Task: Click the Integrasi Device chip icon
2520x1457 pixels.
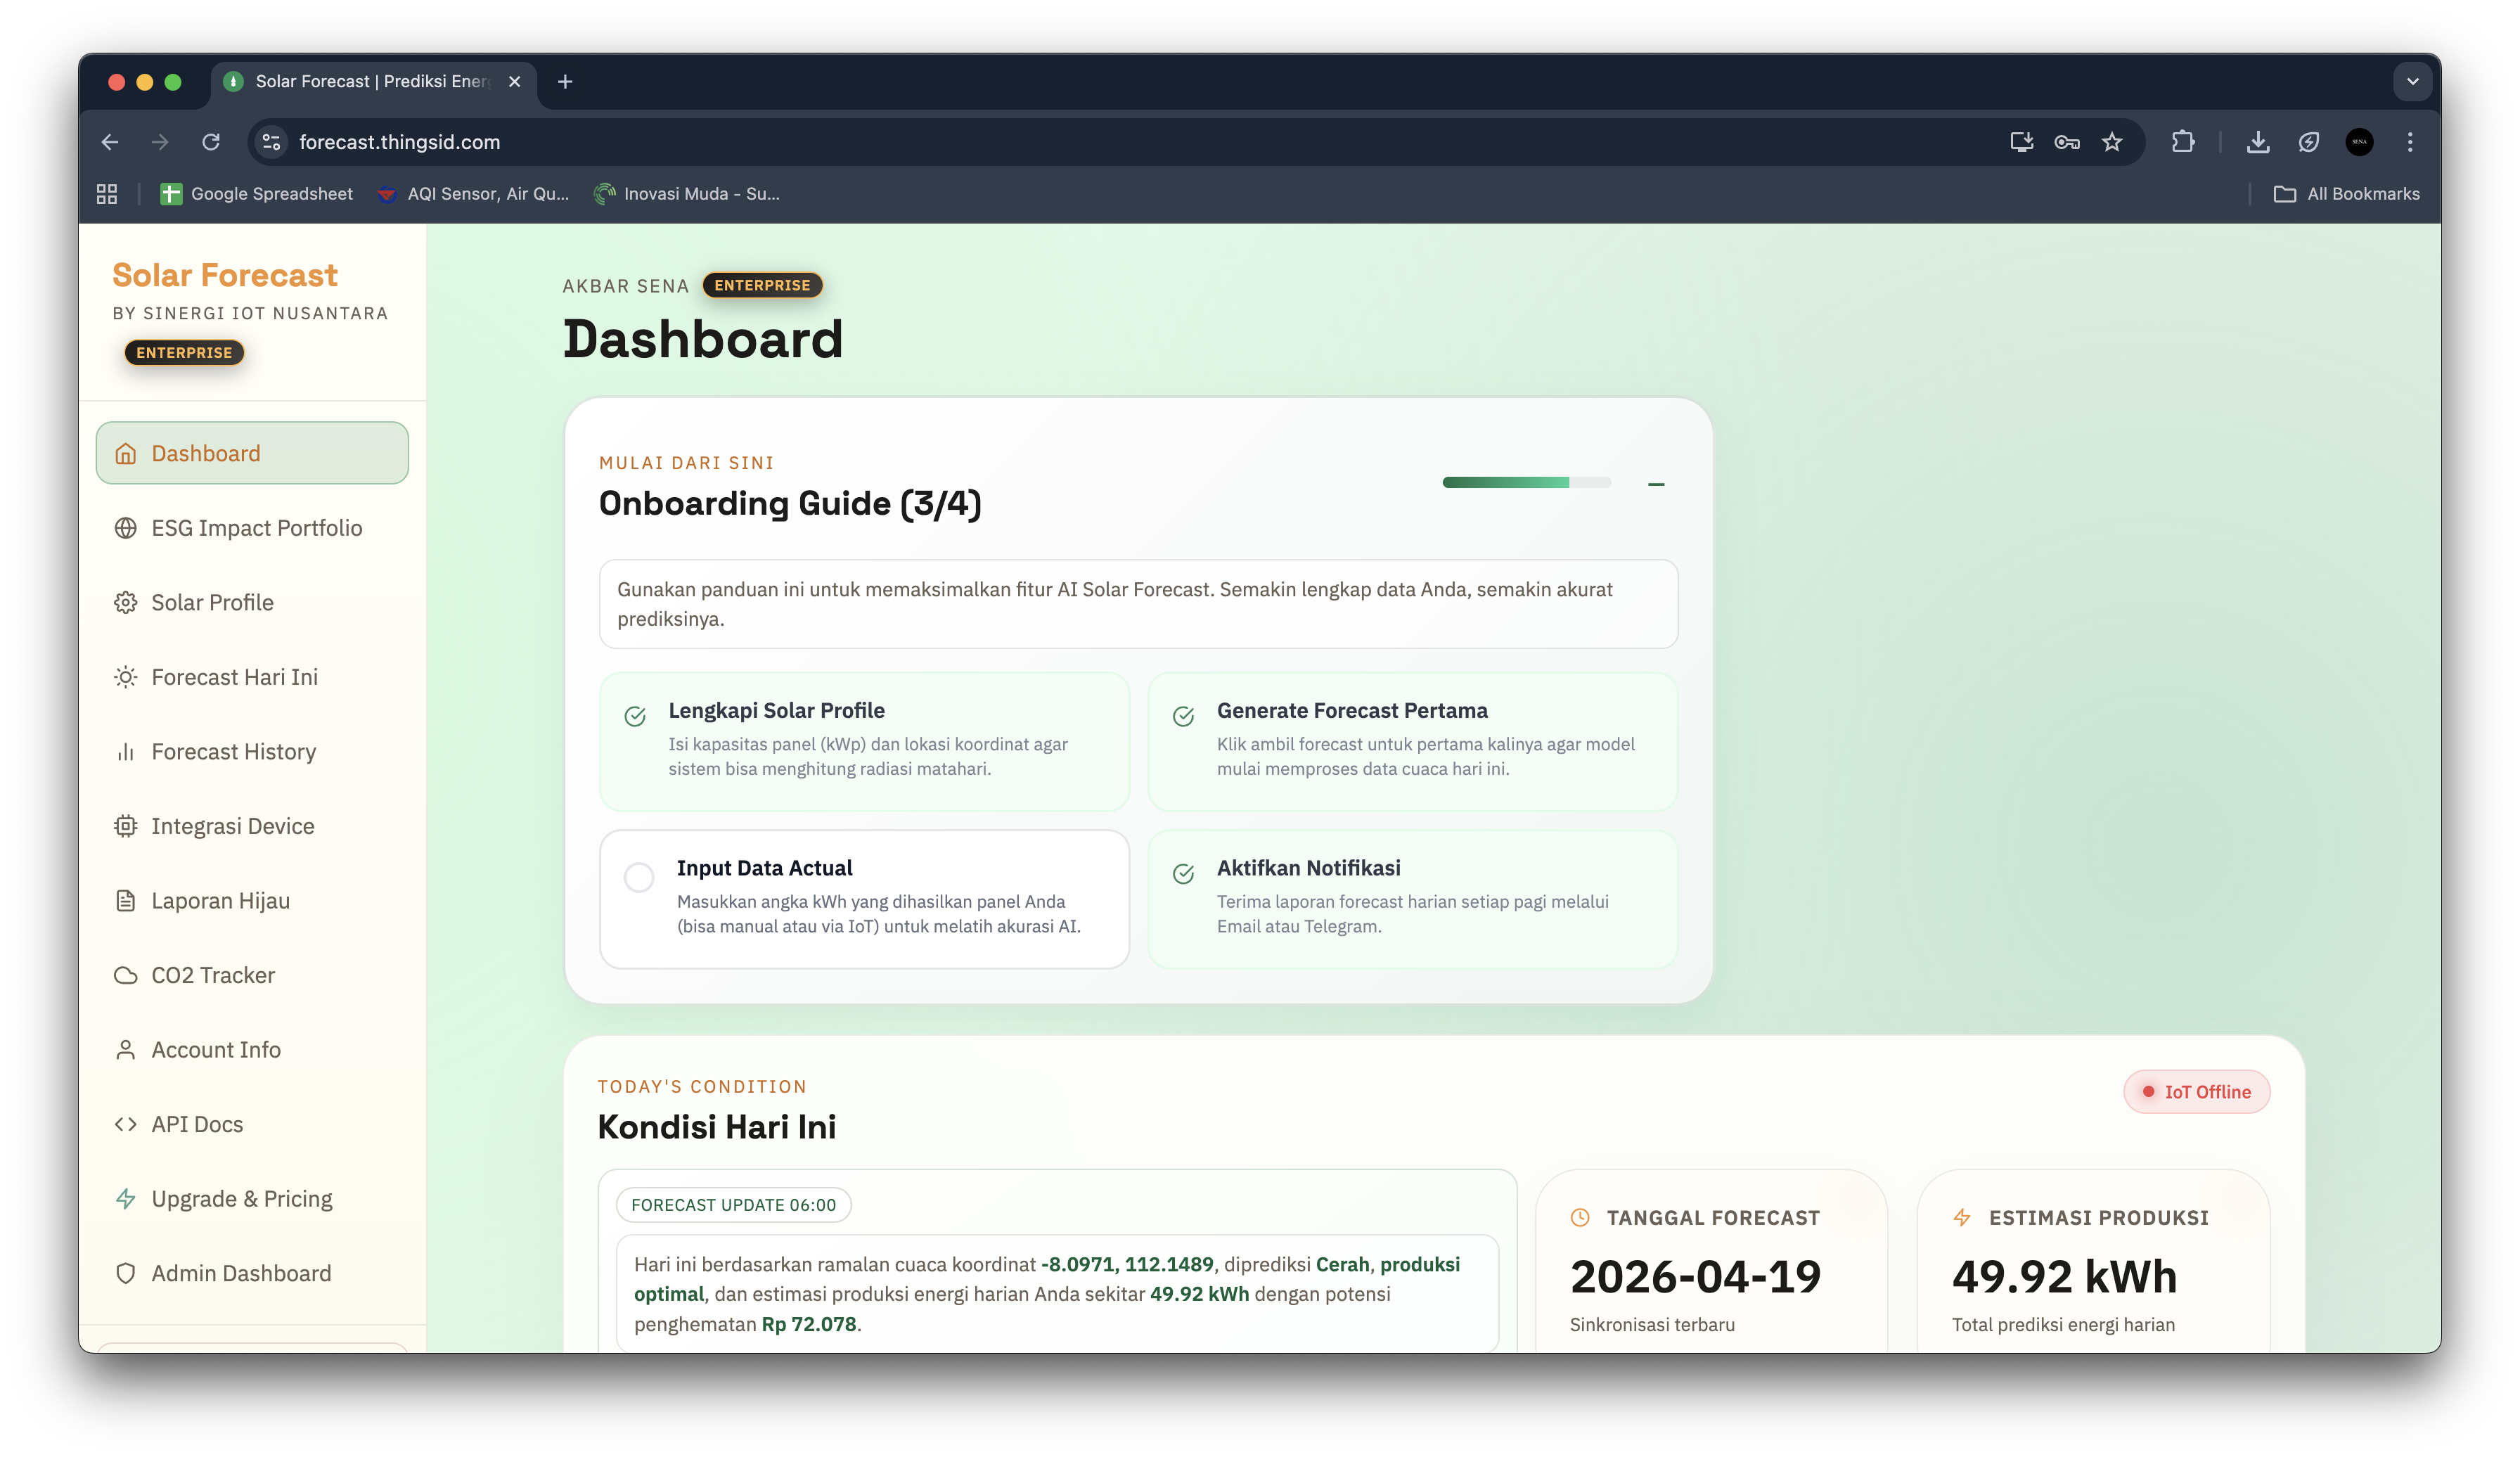Action: click(x=125, y=826)
